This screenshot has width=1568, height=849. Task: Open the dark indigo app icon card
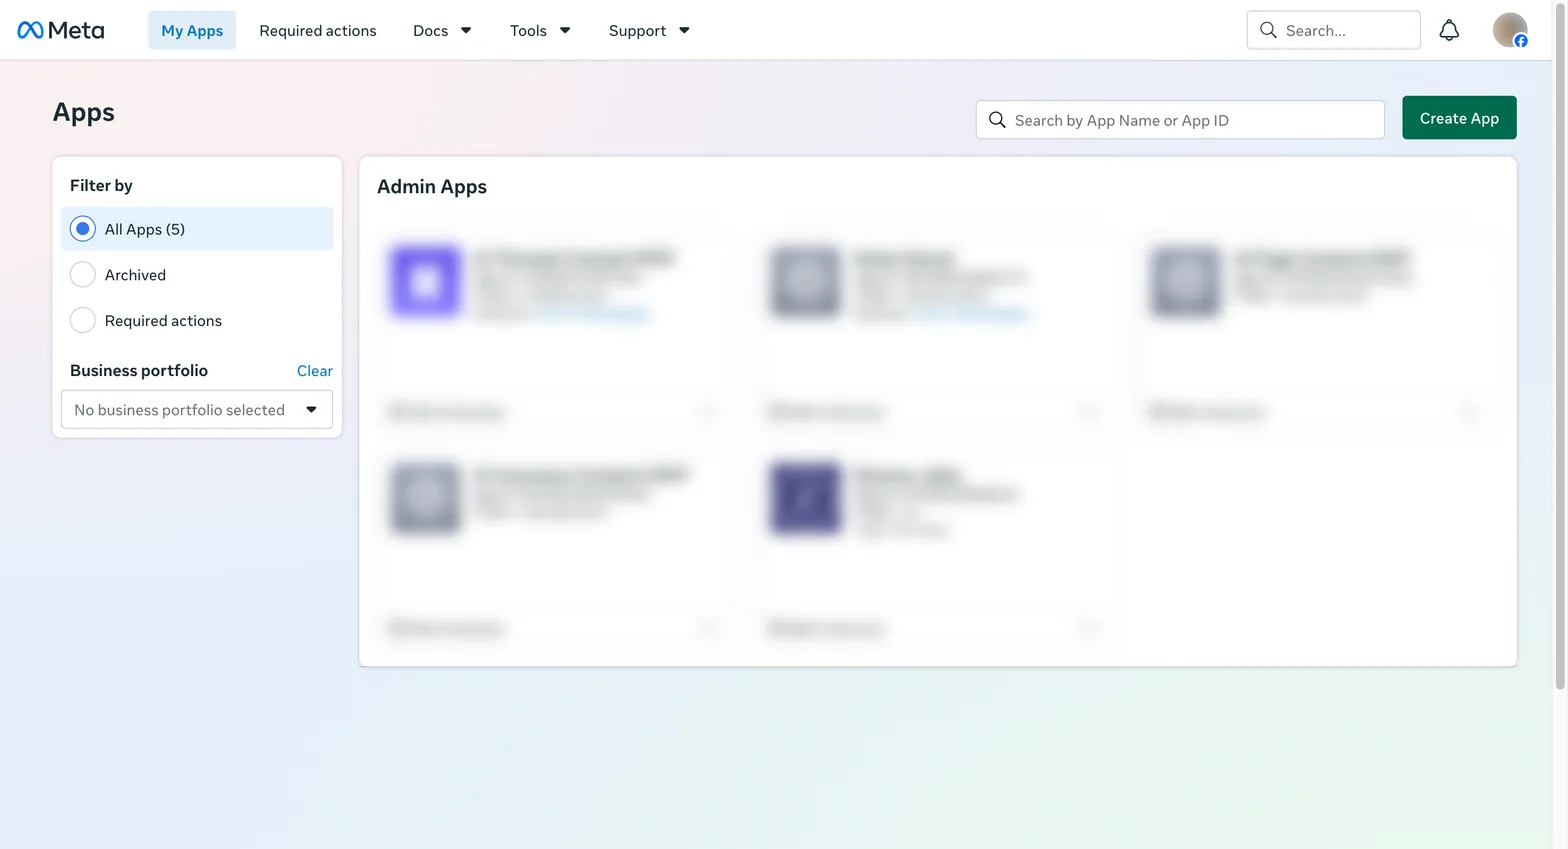(x=806, y=498)
